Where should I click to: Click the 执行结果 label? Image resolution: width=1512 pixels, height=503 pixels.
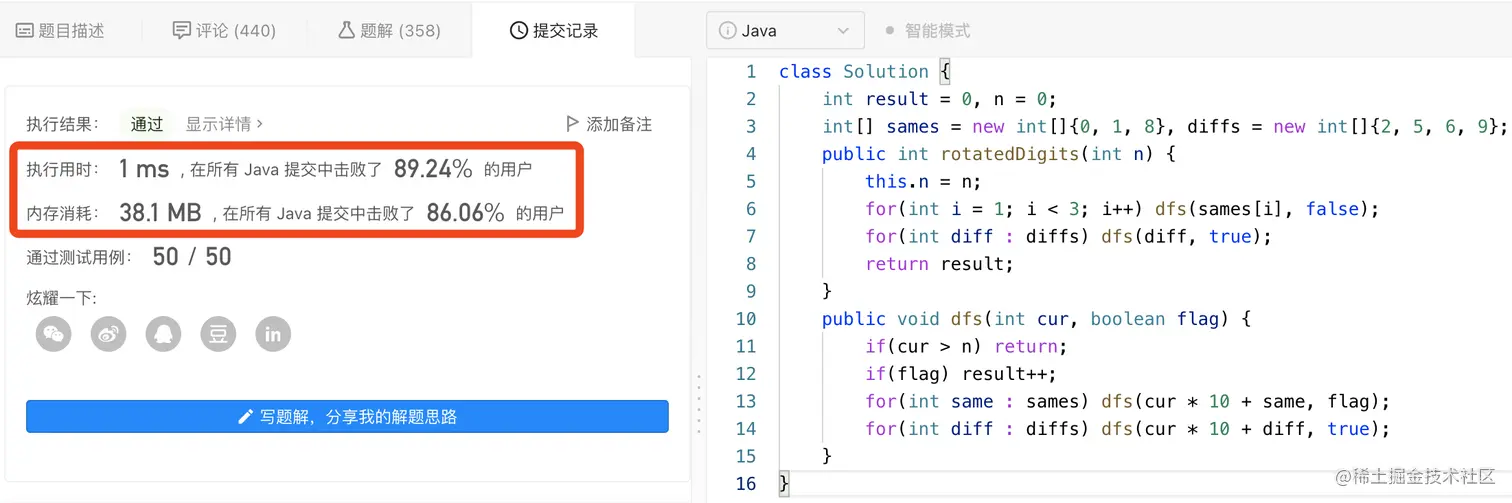click(63, 124)
